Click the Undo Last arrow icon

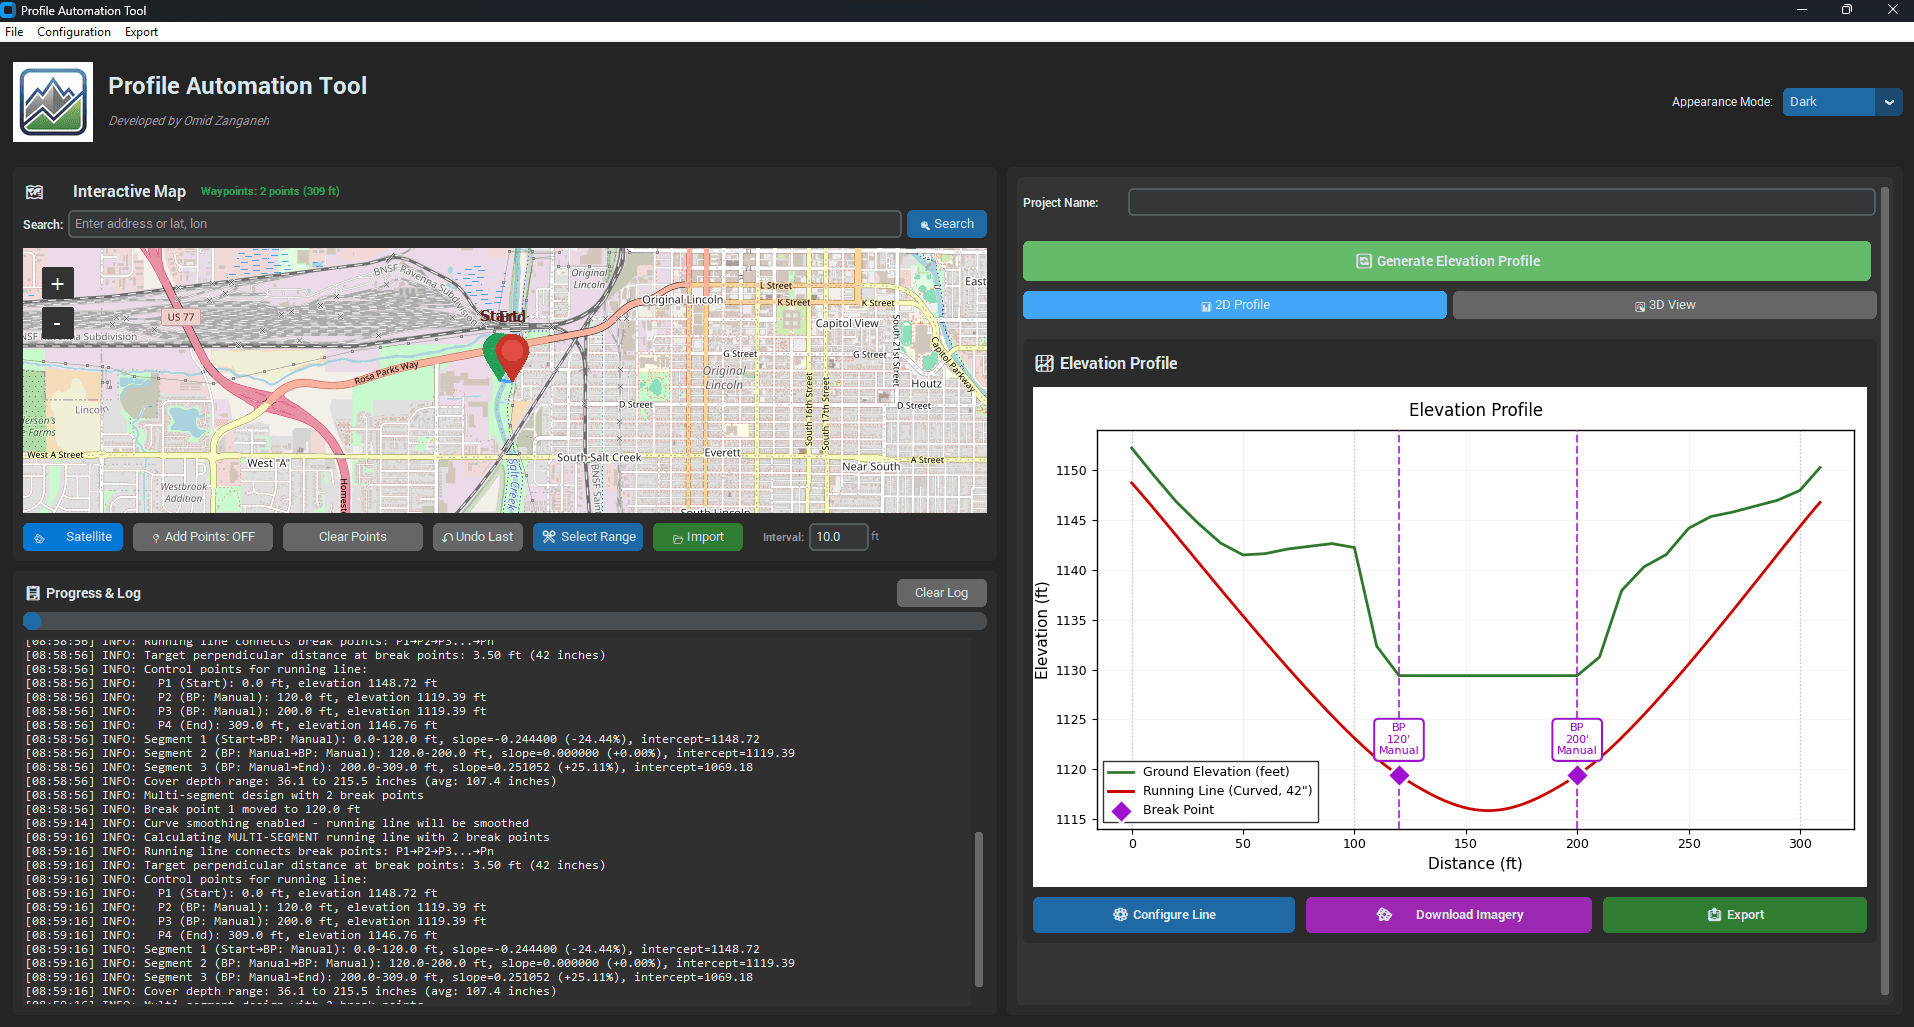tap(447, 537)
